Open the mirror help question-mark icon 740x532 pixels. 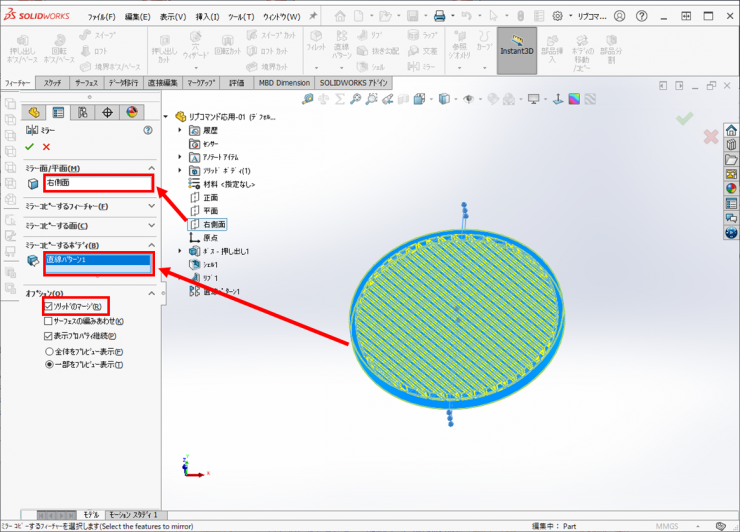148,130
